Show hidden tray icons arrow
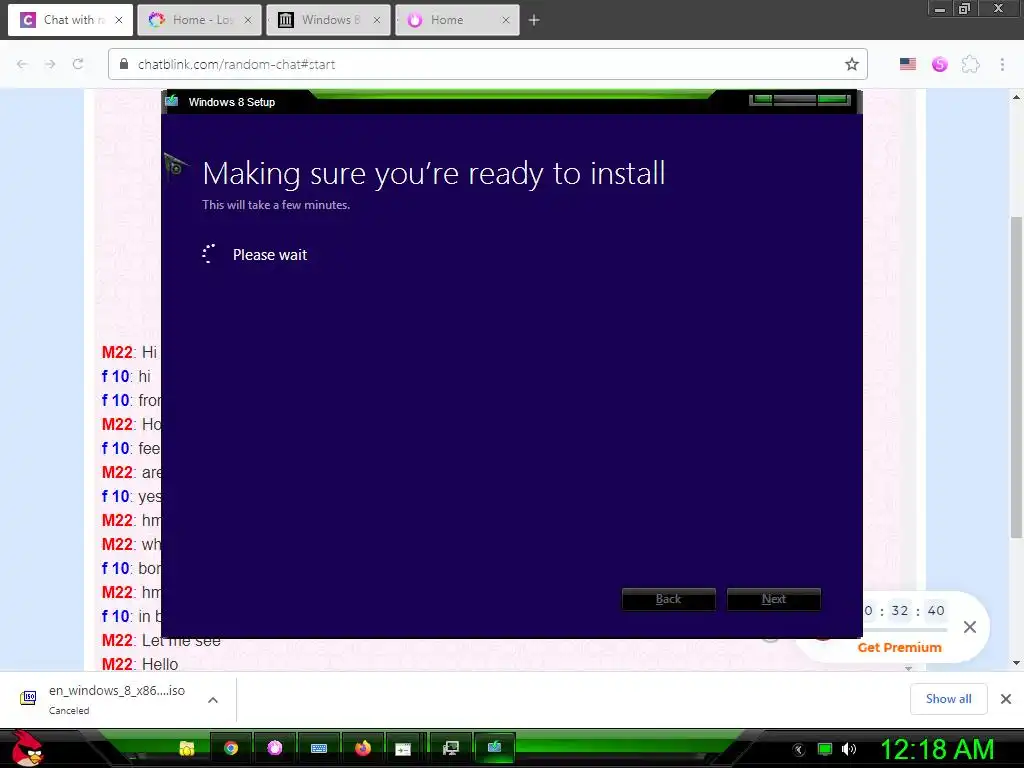The image size is (1024, 768). coord(798,750)
